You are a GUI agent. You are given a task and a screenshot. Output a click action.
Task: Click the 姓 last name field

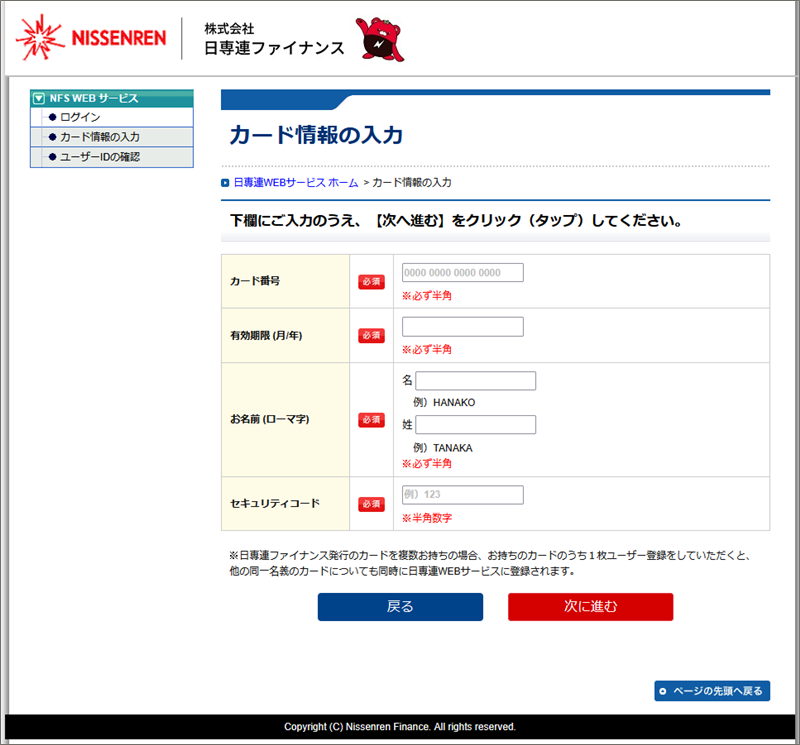475,425
